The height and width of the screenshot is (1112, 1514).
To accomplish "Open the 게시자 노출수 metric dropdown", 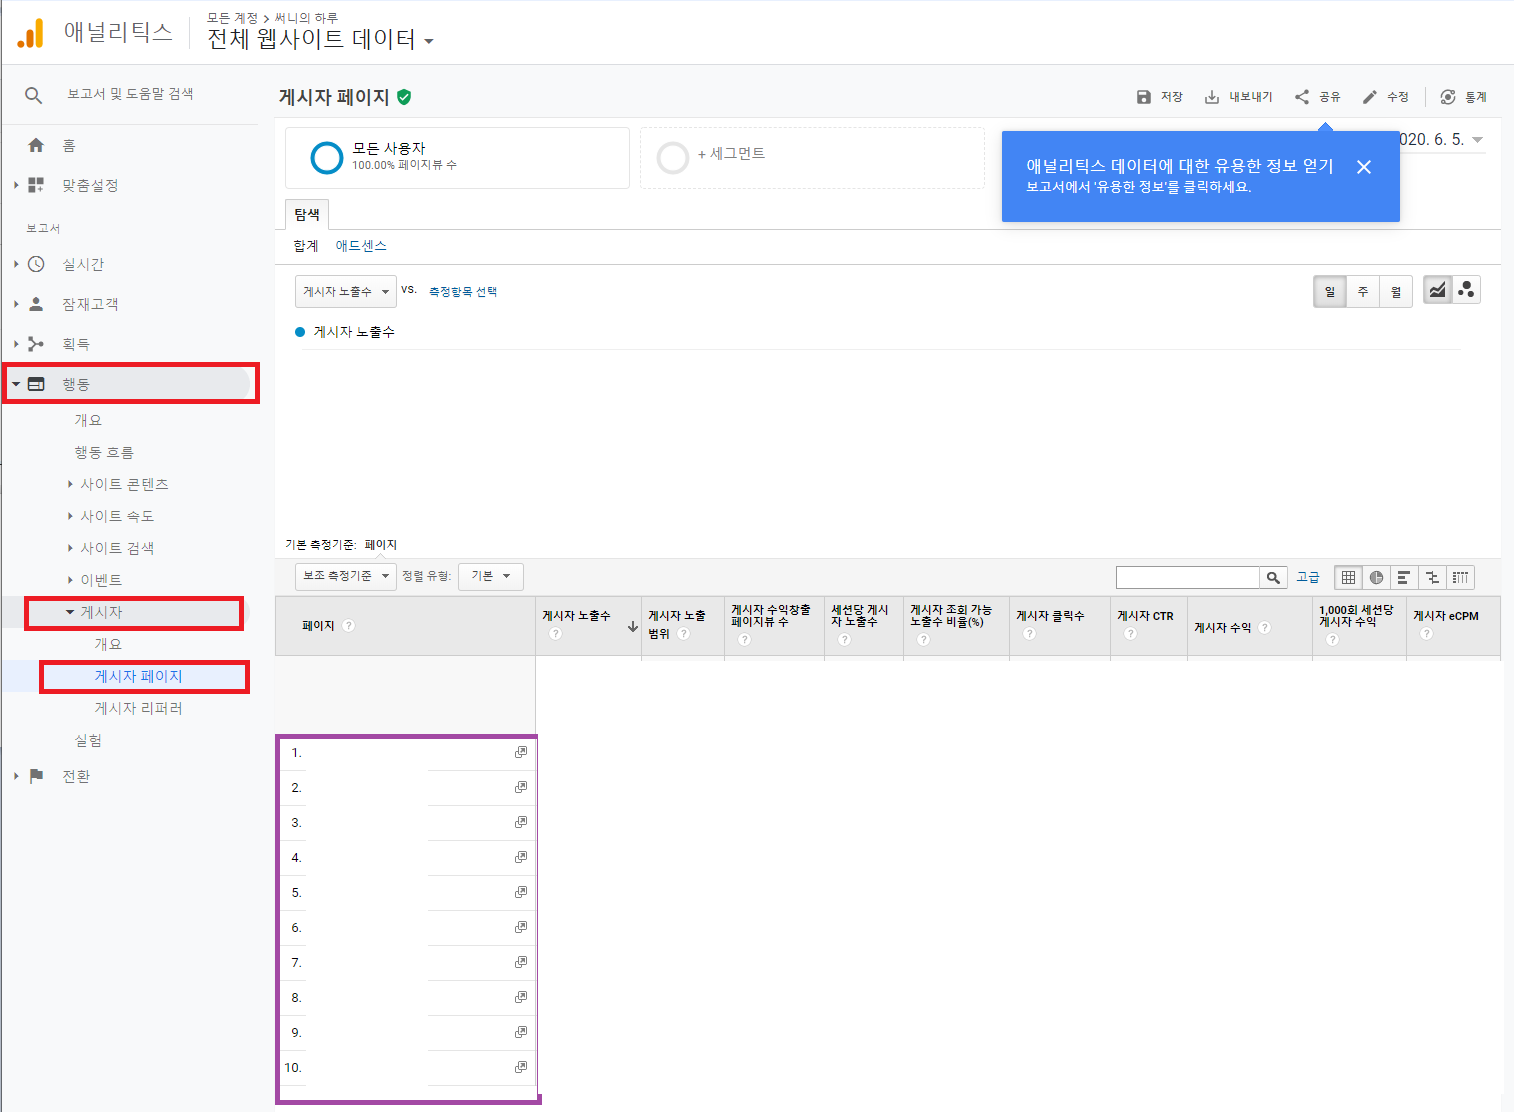I will [x=346, y=292].
